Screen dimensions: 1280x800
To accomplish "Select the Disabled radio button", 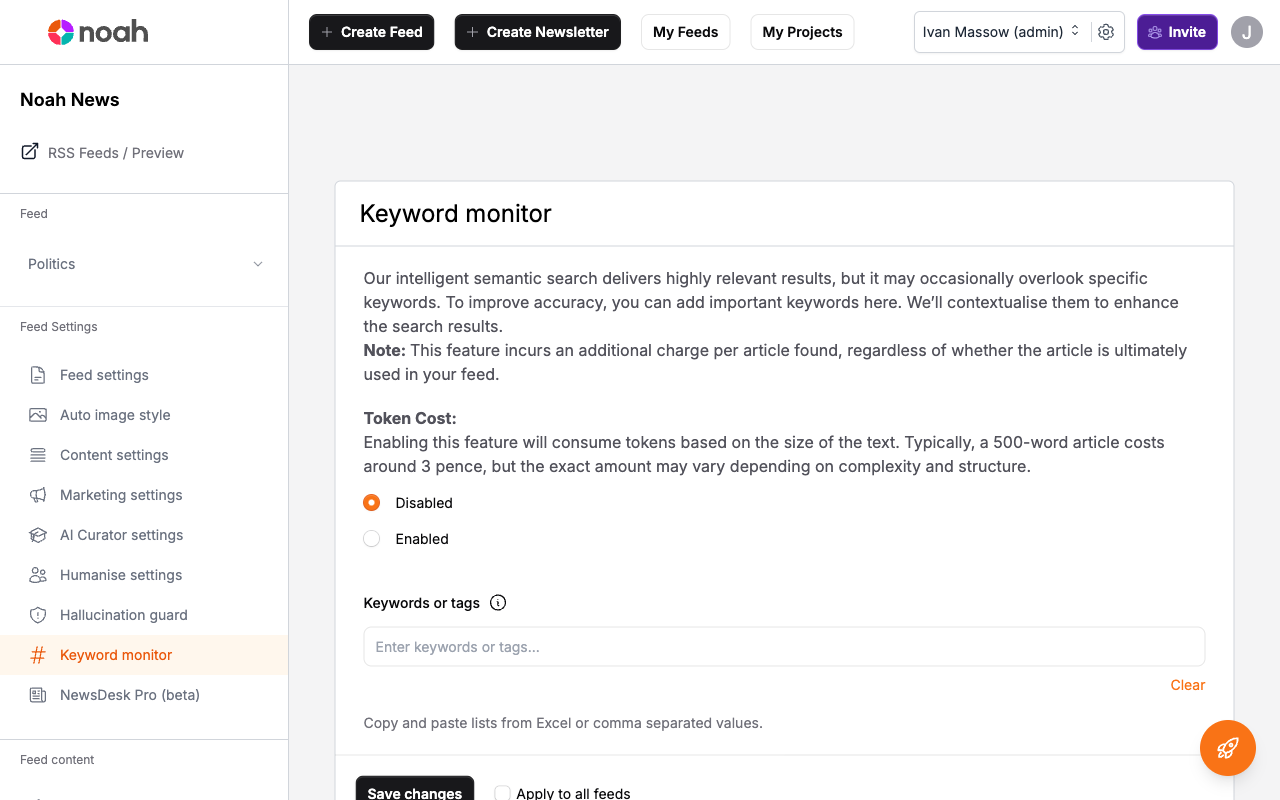I will (x=371, y=503).
